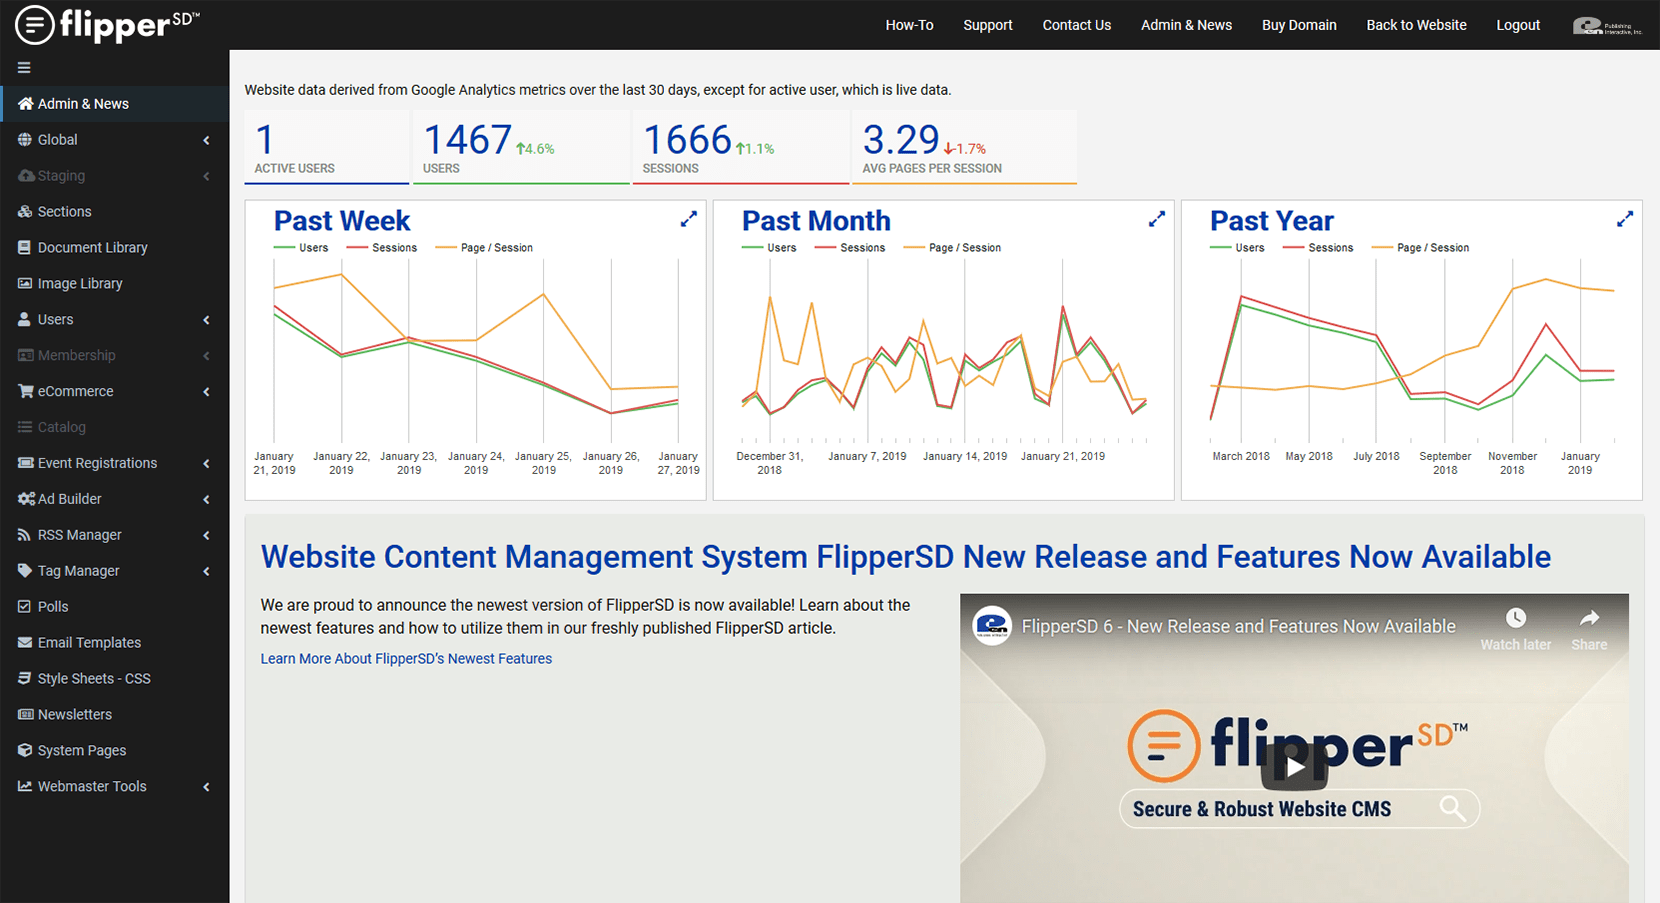Viewport: 1660px width, 903px height.
Task: Toggle Users series in Past Week legend
Action: pos(301,248)
